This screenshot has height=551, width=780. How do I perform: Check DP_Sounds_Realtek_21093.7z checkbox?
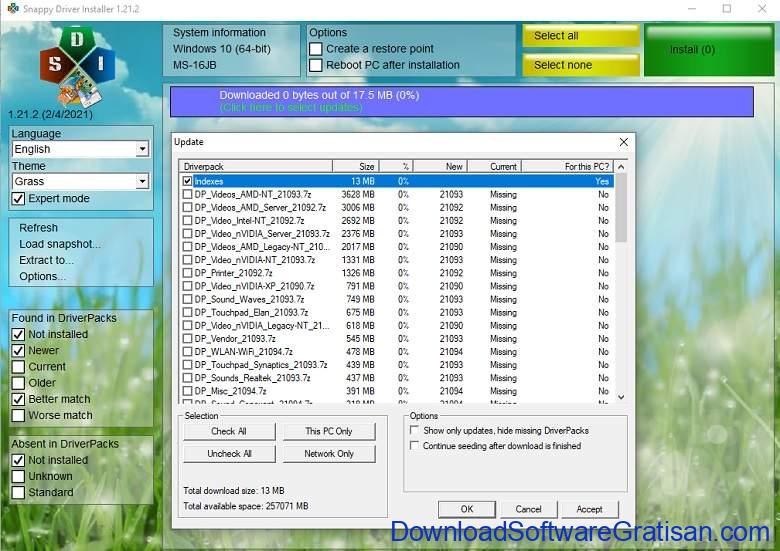pos(188,378)
